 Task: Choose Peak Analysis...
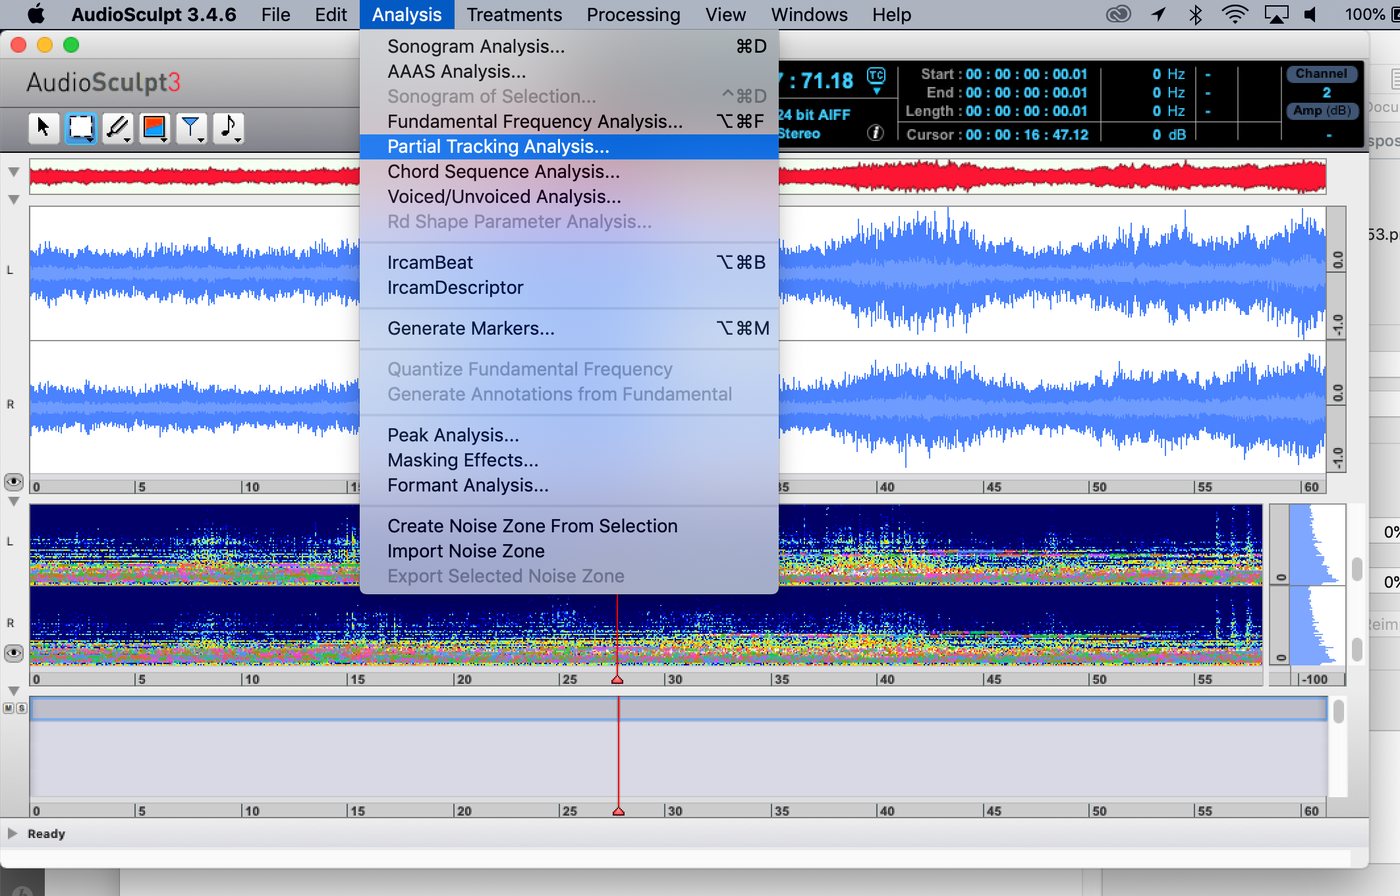point(569,435)
